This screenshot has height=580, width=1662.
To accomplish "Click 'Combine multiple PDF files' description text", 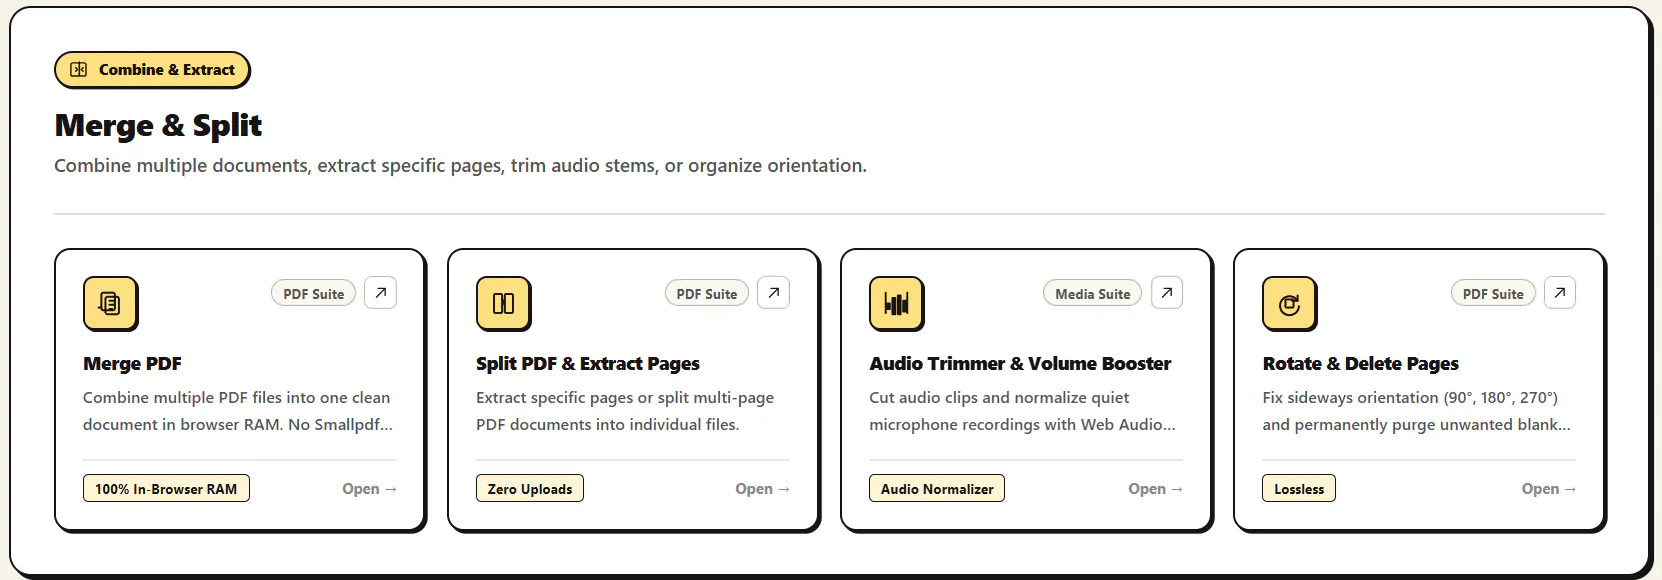I will [238, 411].
